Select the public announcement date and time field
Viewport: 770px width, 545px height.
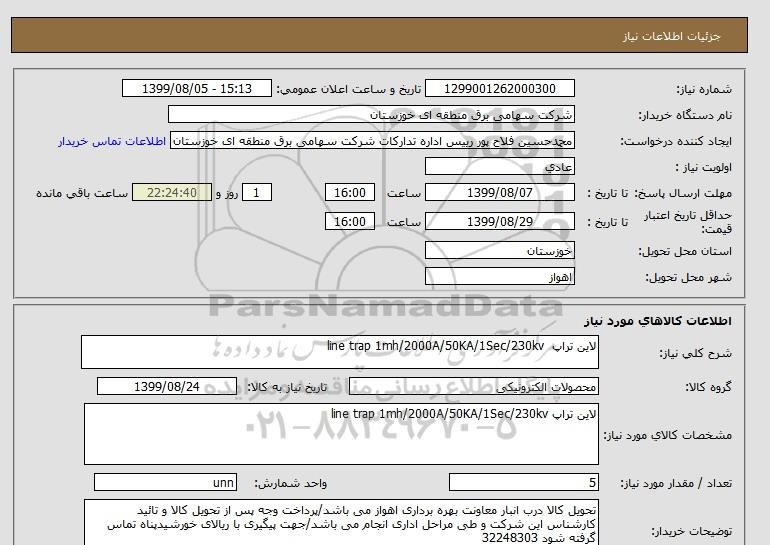click(x=195, y=88)
